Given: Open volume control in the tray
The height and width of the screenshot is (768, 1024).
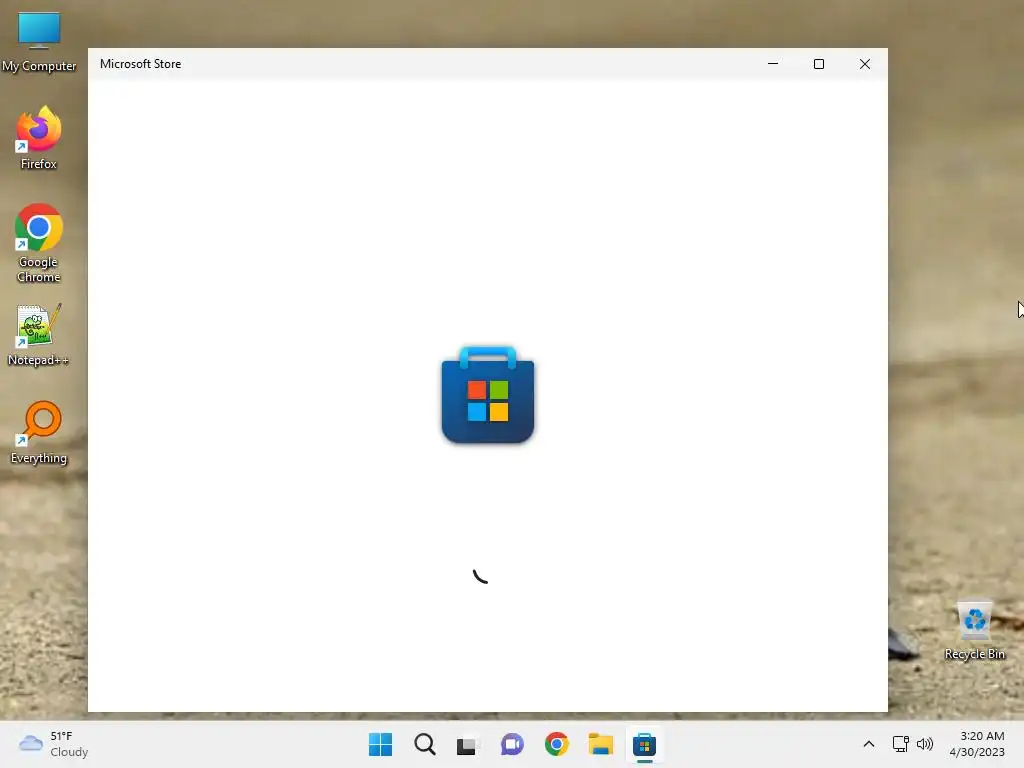Looking at the screenshot, I should coord(925,744).
